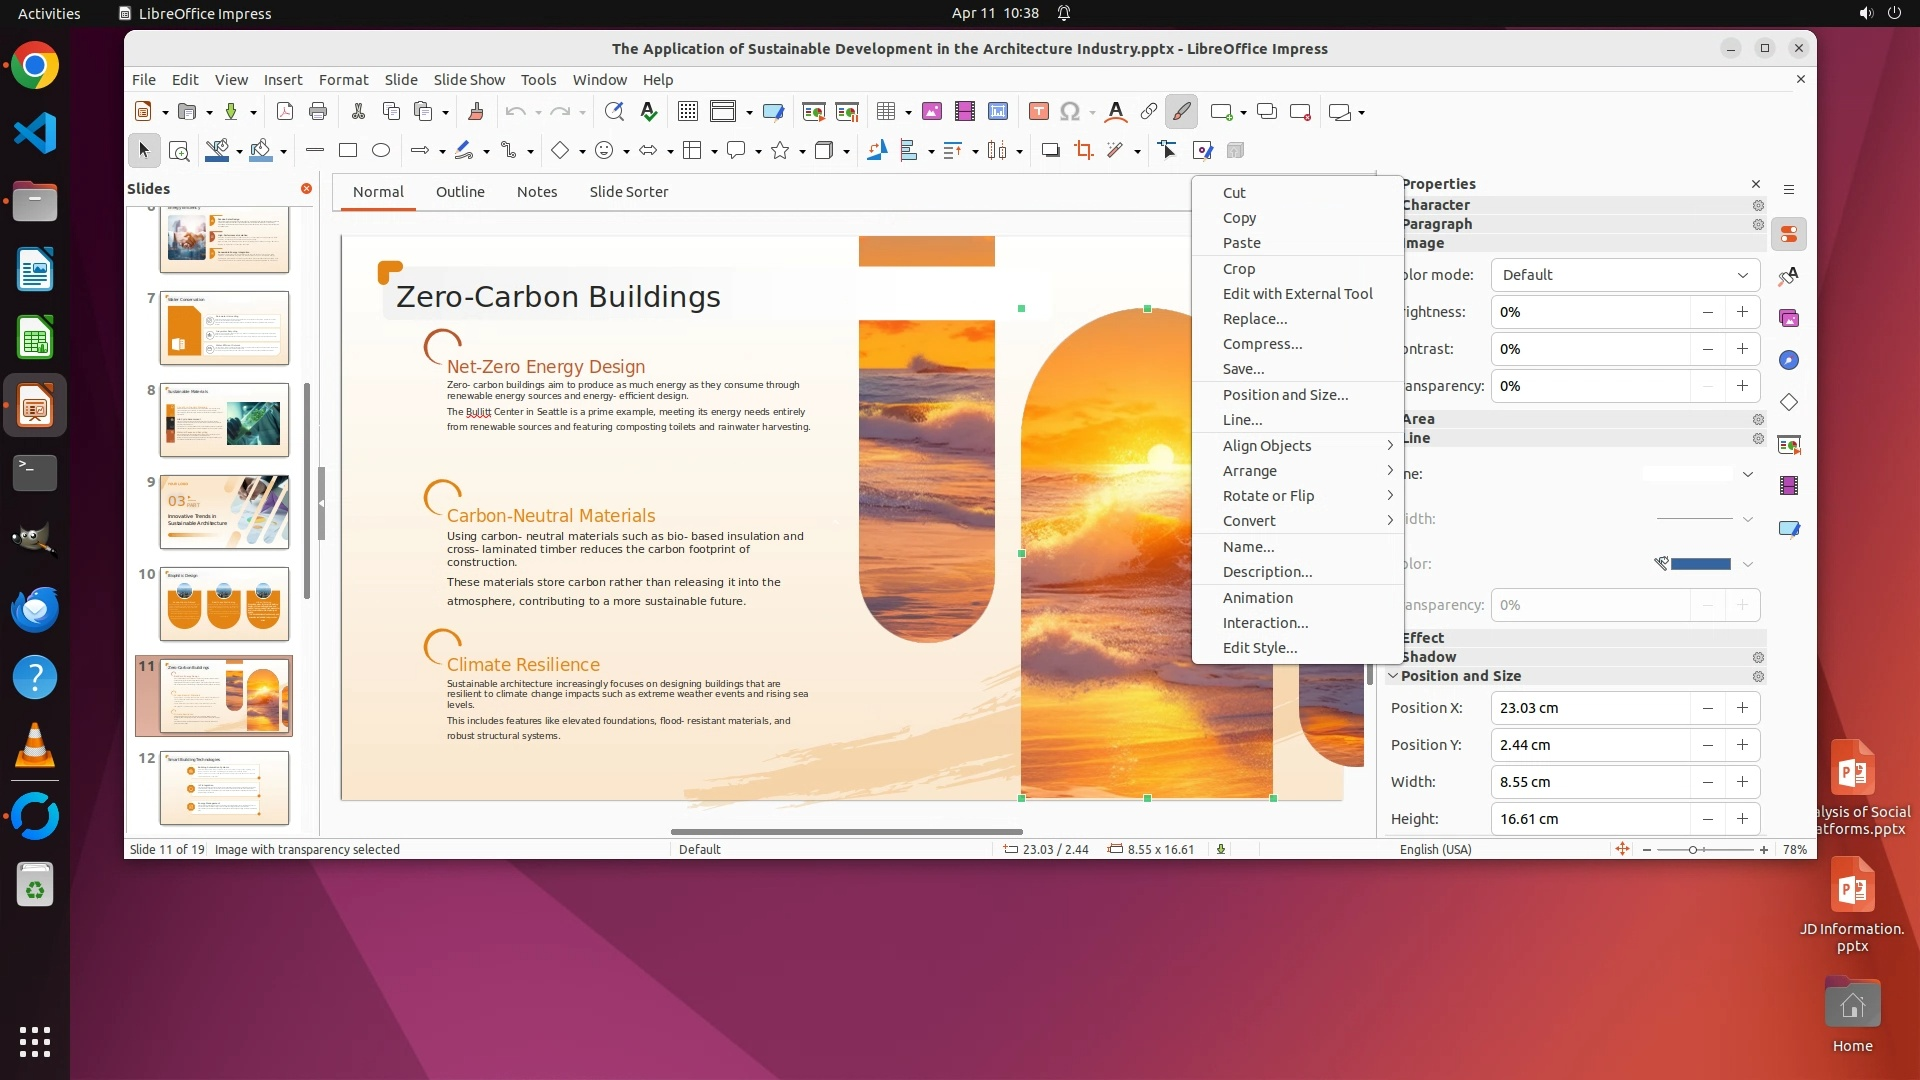
Task: Toggle the Shadow toolbar button
Action: tap(1050, 150)
